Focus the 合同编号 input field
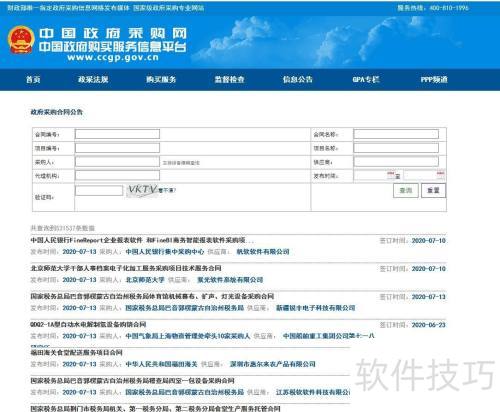This screenshot has height=412, width=500. coord(117,134)
